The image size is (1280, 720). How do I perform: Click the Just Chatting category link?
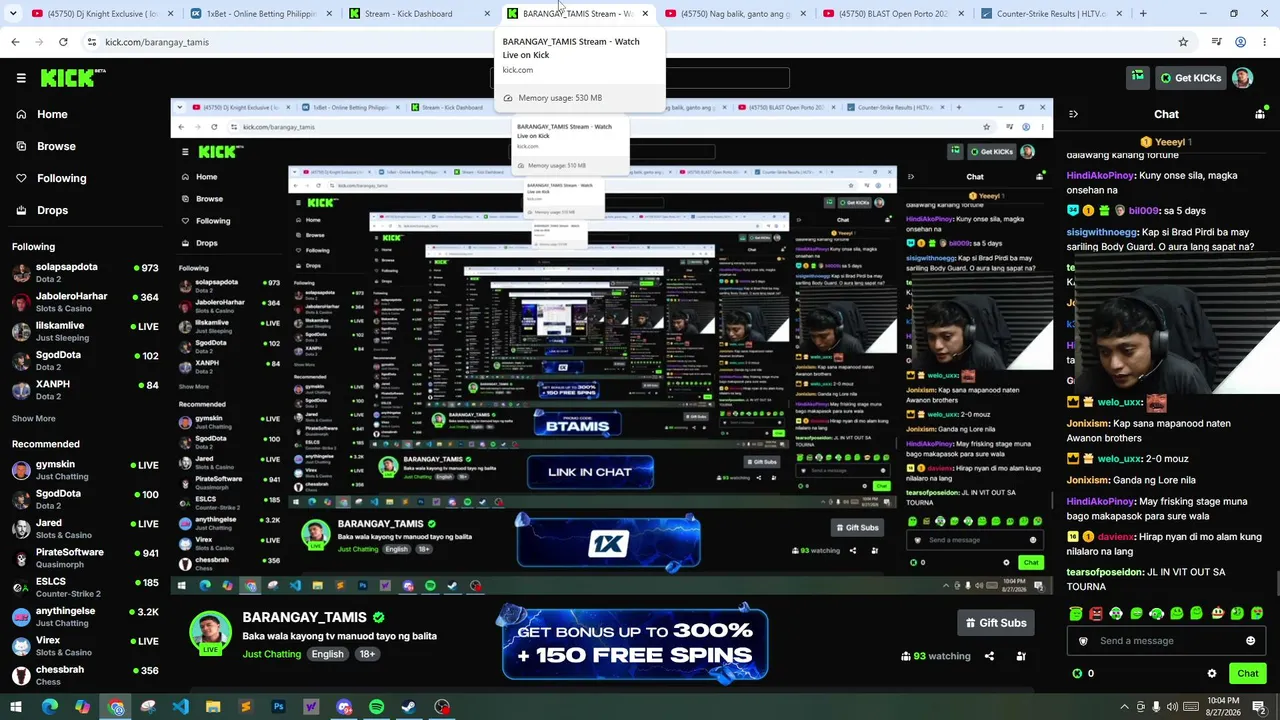click(271, 654)
